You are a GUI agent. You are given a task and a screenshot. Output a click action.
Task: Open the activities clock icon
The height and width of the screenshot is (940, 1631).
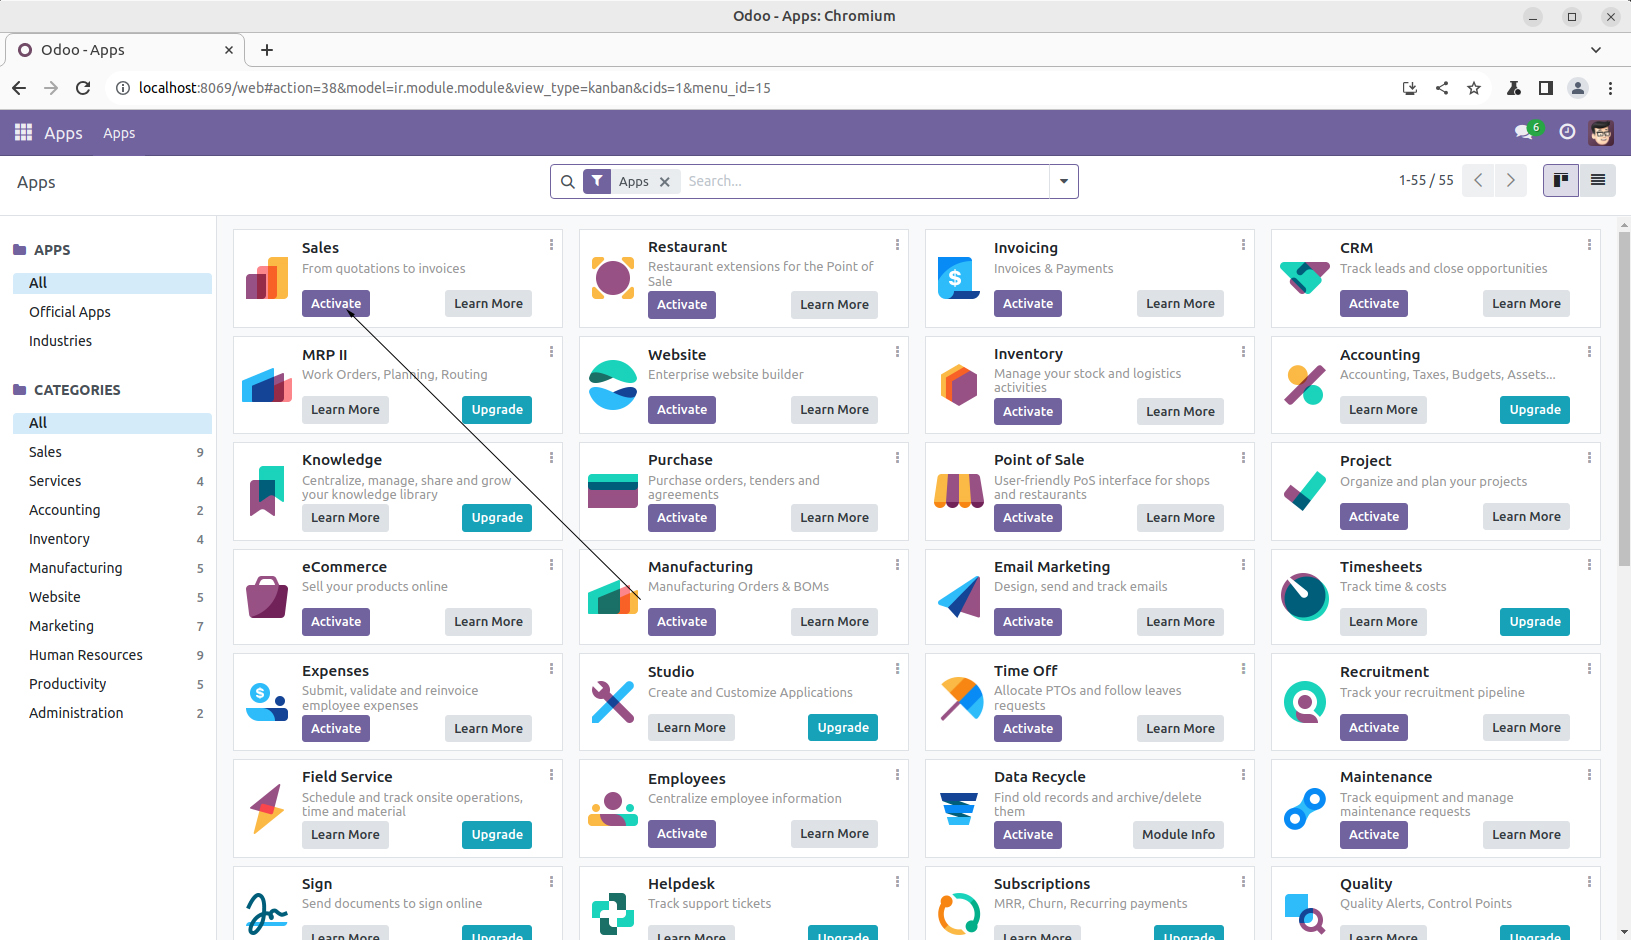pos(1567,132)
